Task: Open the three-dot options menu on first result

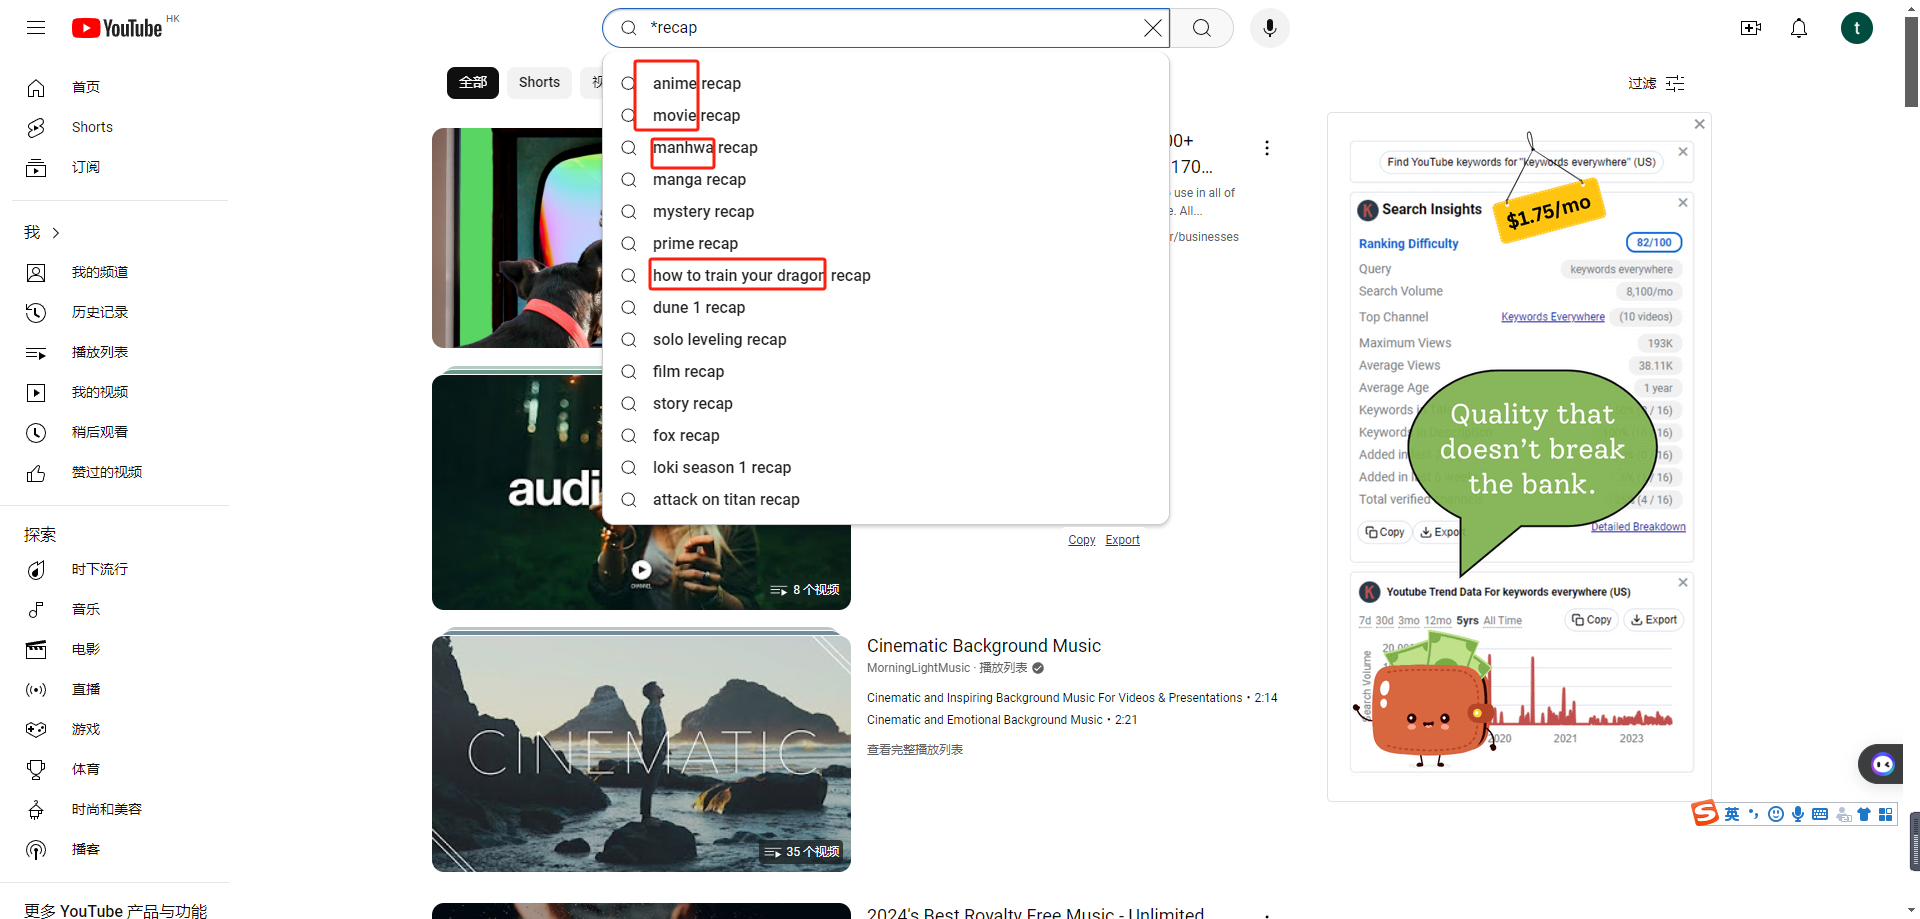Action: click(x=1266, y=147)
